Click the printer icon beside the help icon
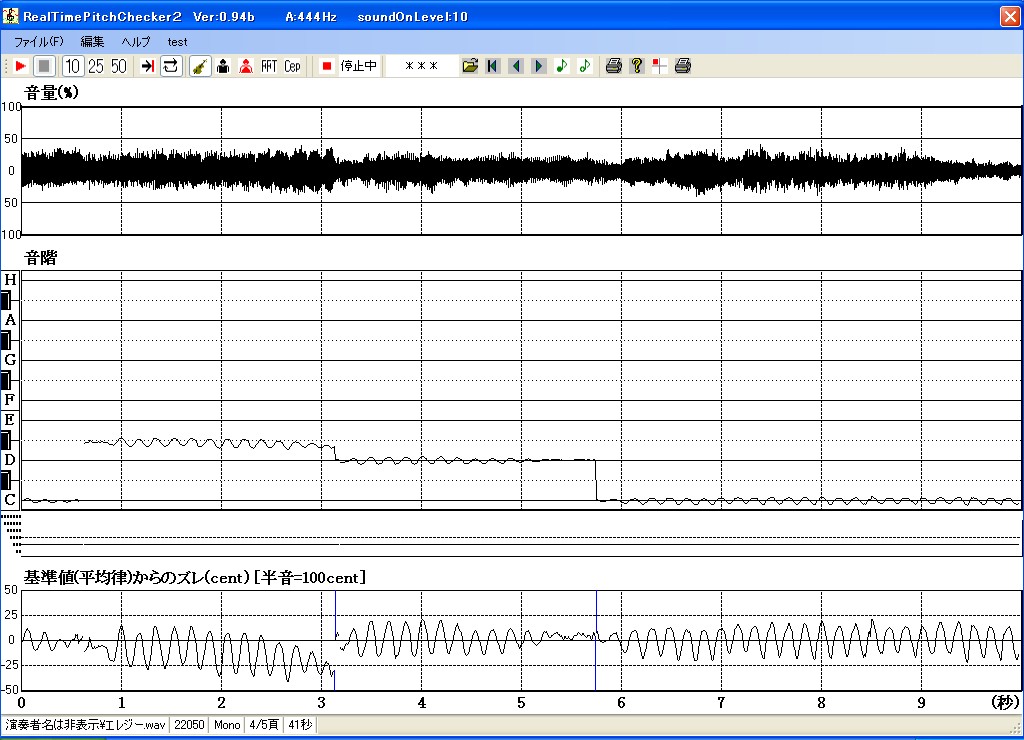Screen dimensions: 1024x740 coord(613,66)
